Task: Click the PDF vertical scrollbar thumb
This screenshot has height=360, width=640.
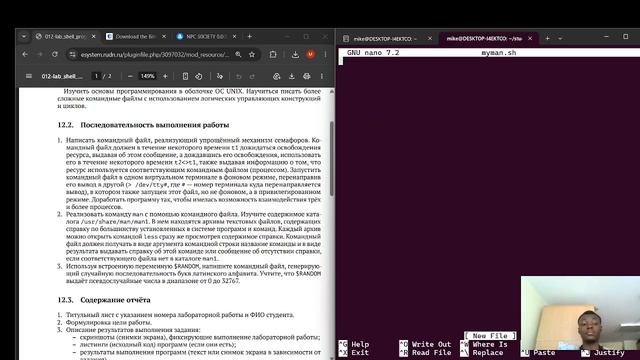Action: (x=331, y=158)
